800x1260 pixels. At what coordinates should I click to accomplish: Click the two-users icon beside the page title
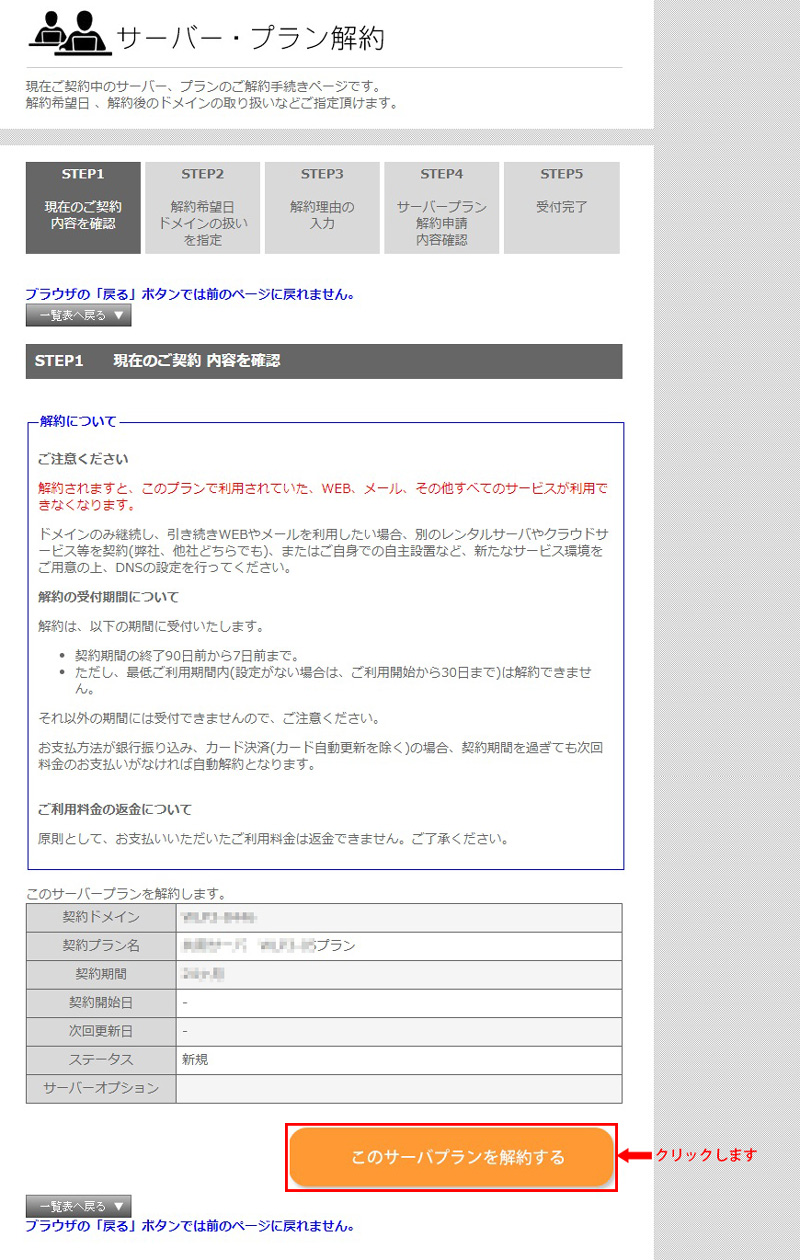point(68,32)
